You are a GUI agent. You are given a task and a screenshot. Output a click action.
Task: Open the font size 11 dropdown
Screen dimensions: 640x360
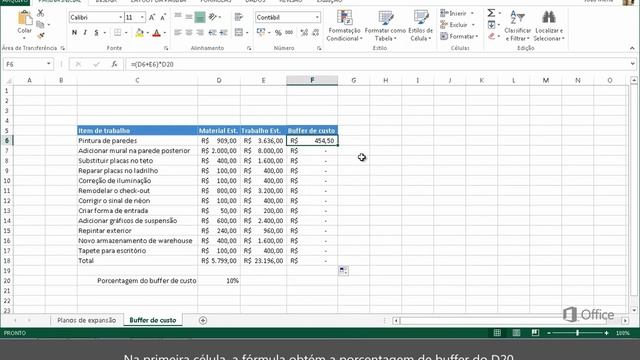click(x=142, y=18)
